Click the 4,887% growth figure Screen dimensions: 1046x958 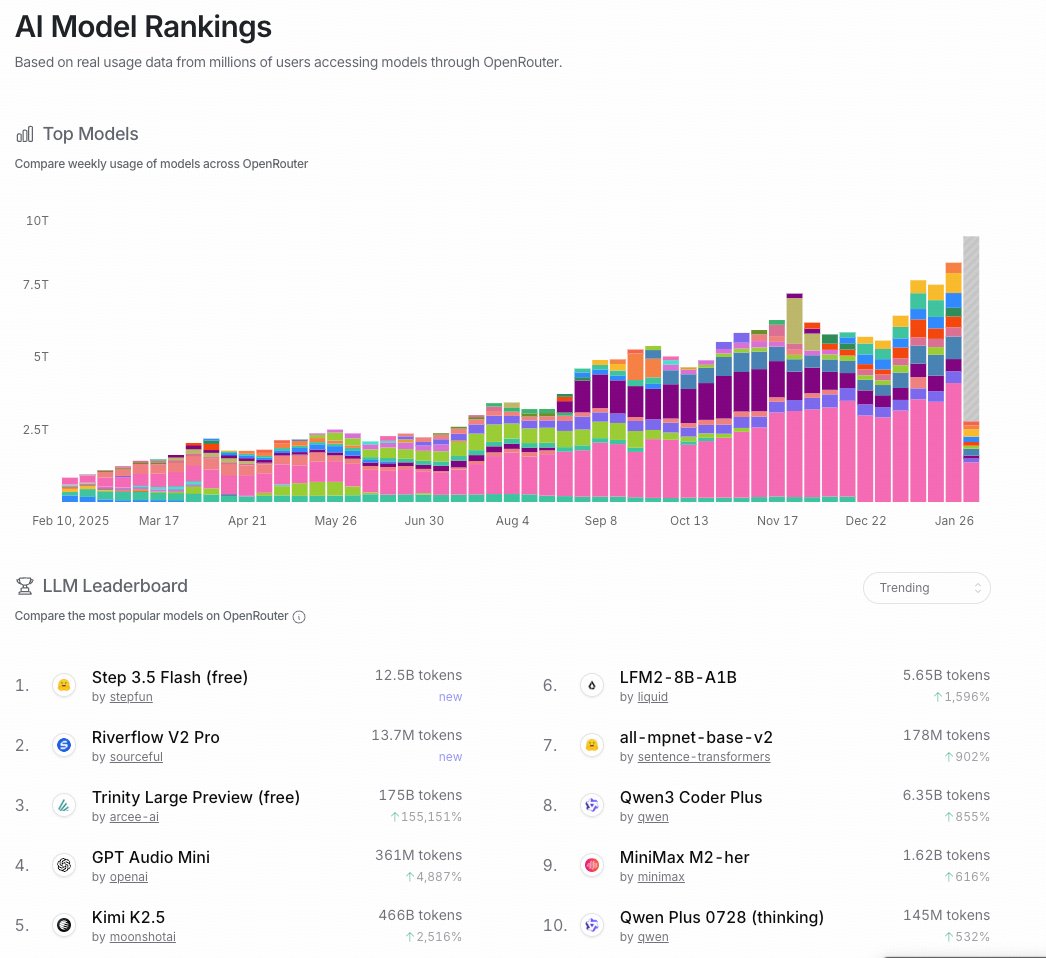click(434, 877)
